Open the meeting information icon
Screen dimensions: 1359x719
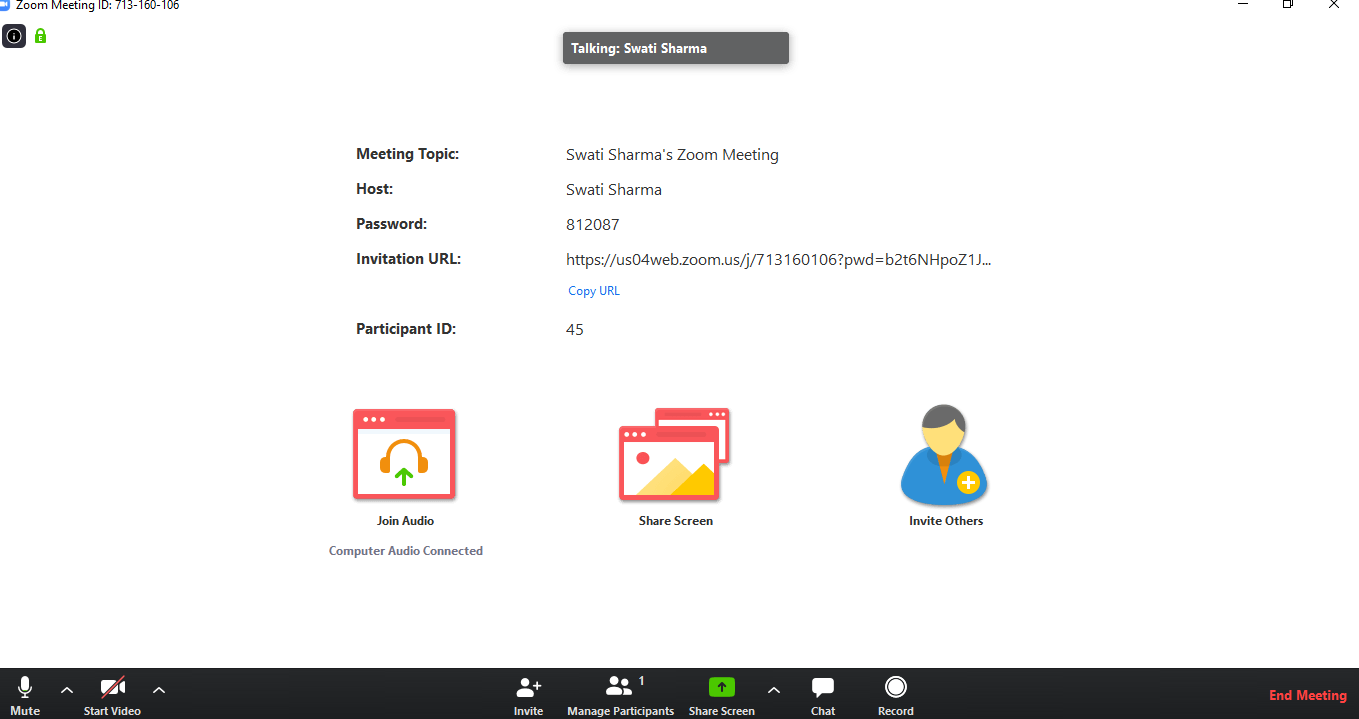(x=14, y=36)
